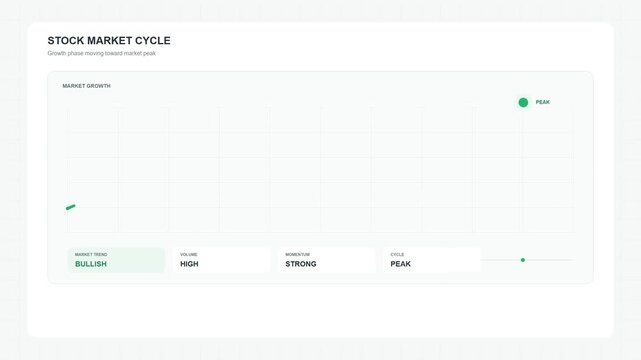Select the STRONG momentum card
The image size is (641, 360).
pyautogui.click(x=326, y=260)
